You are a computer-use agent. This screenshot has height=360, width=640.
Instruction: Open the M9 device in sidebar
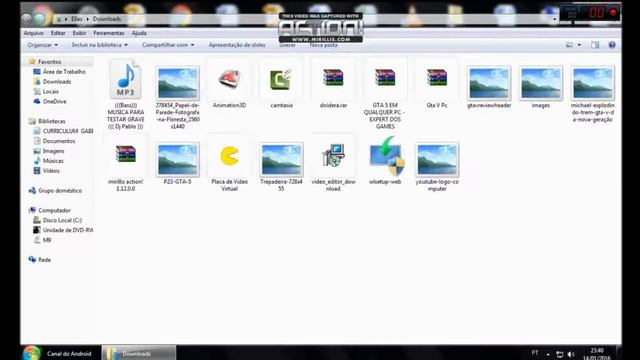(x=47, y=240)
